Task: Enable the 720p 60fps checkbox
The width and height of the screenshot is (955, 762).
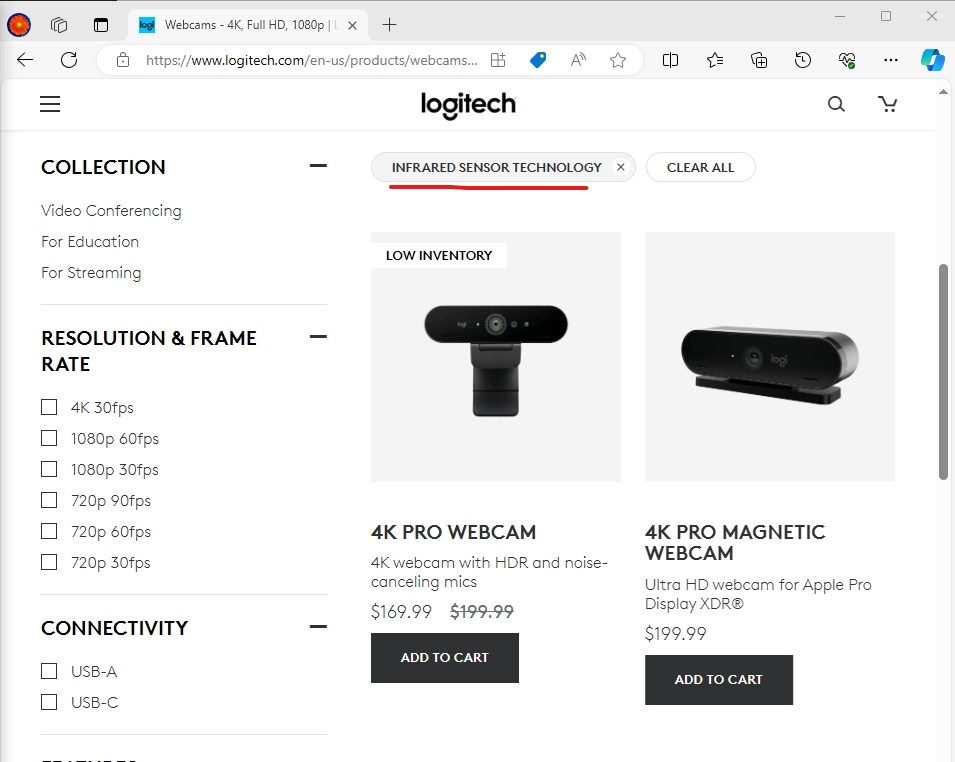Action: (x=49, y=531)
